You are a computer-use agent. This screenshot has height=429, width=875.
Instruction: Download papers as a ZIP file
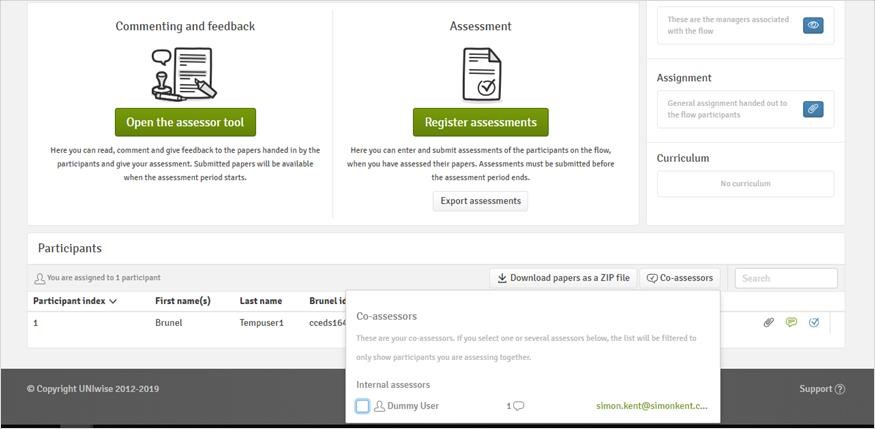pyautogui.click(x=563, y=278)
